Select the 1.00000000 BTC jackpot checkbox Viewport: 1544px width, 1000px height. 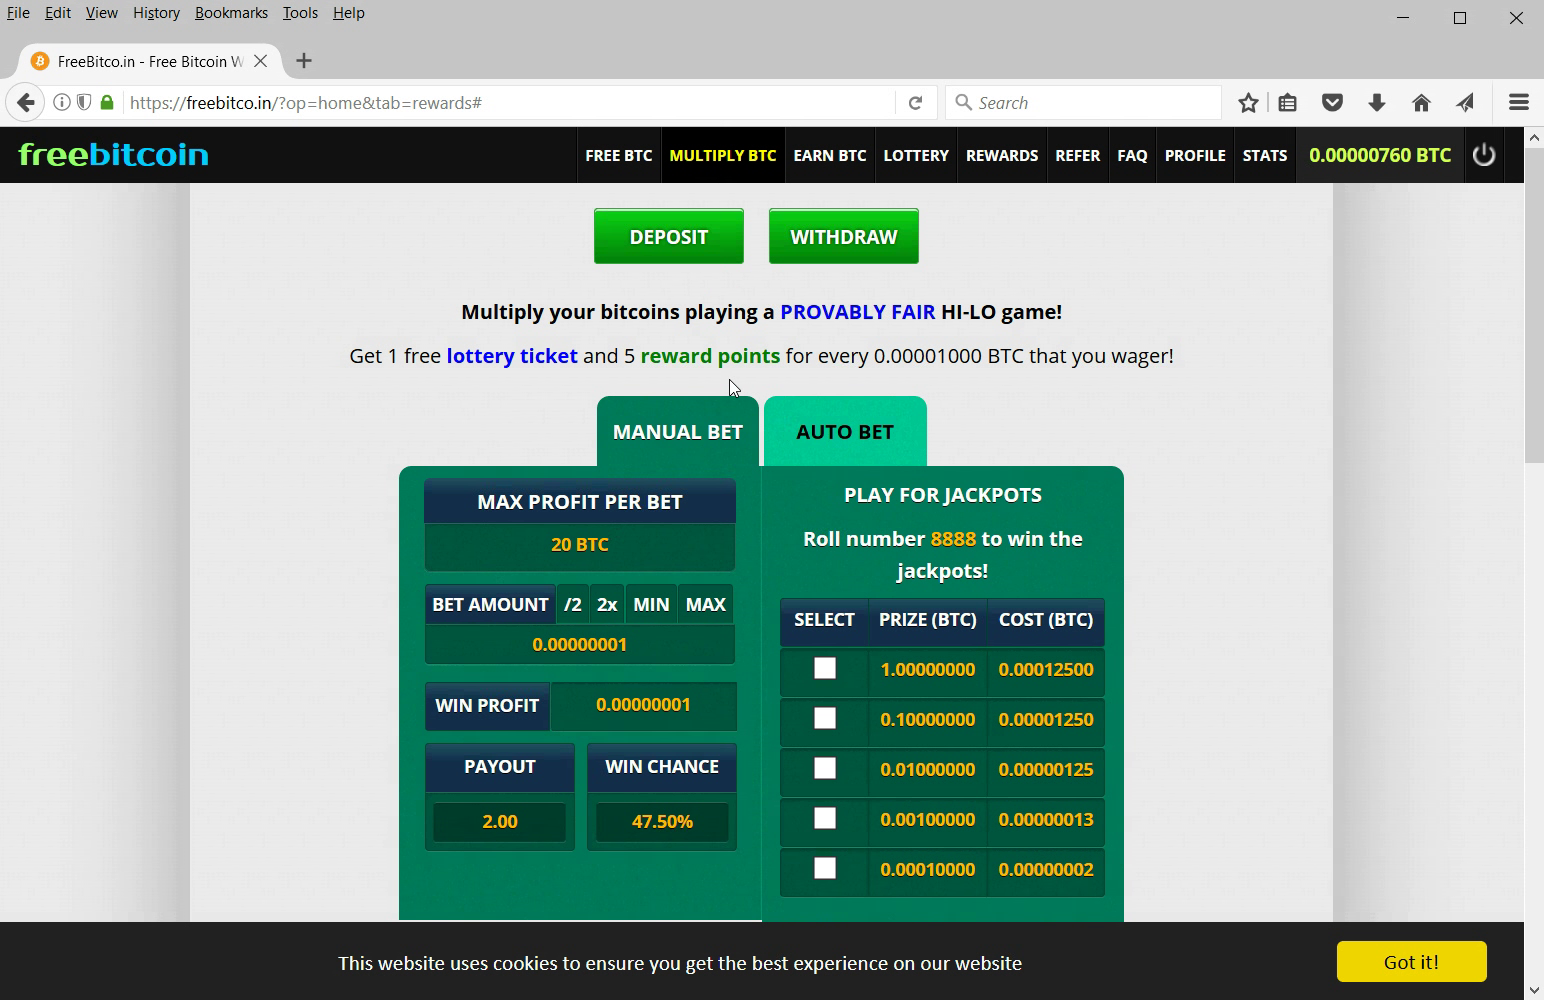[x=825, y=669]
